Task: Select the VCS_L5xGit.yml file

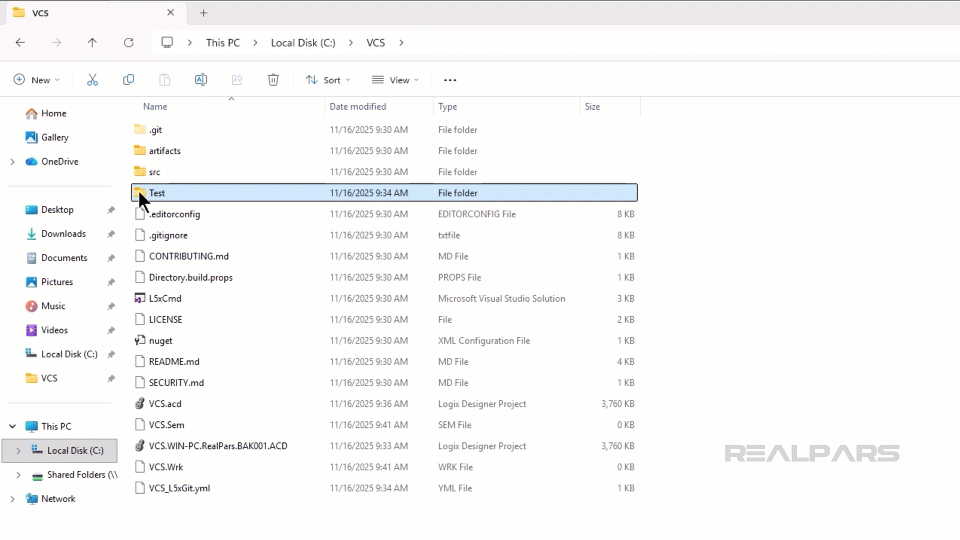Action: (x=384, y=489)
